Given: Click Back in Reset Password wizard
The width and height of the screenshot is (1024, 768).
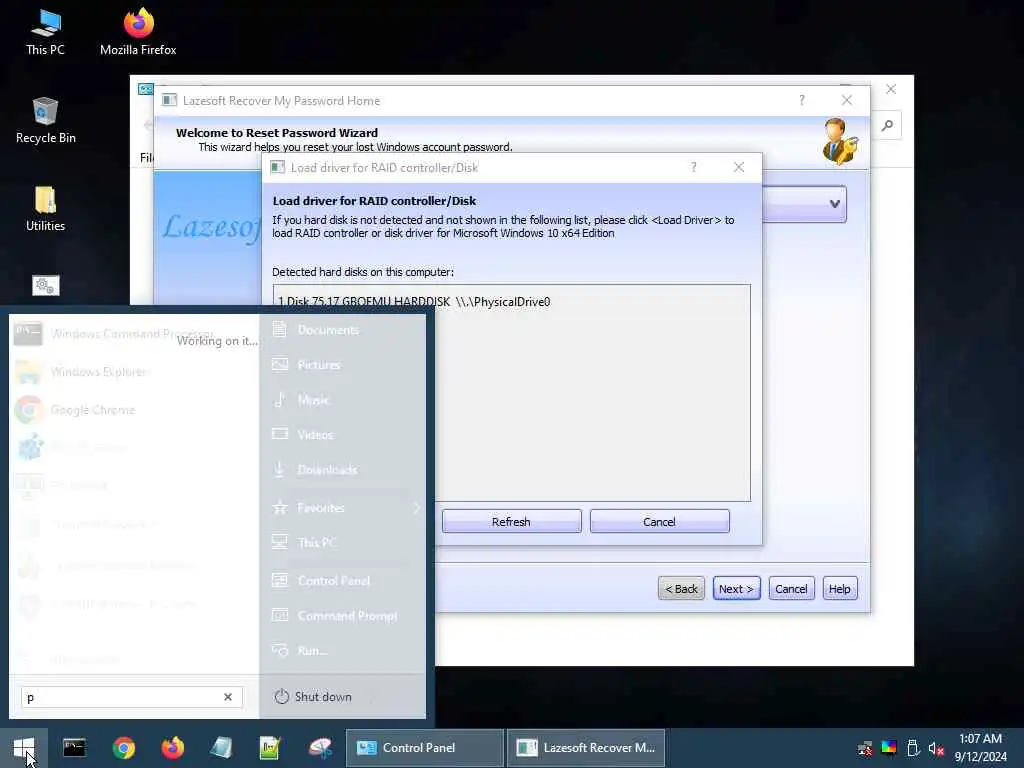Looking at the screenshot, I should (681, 588).
